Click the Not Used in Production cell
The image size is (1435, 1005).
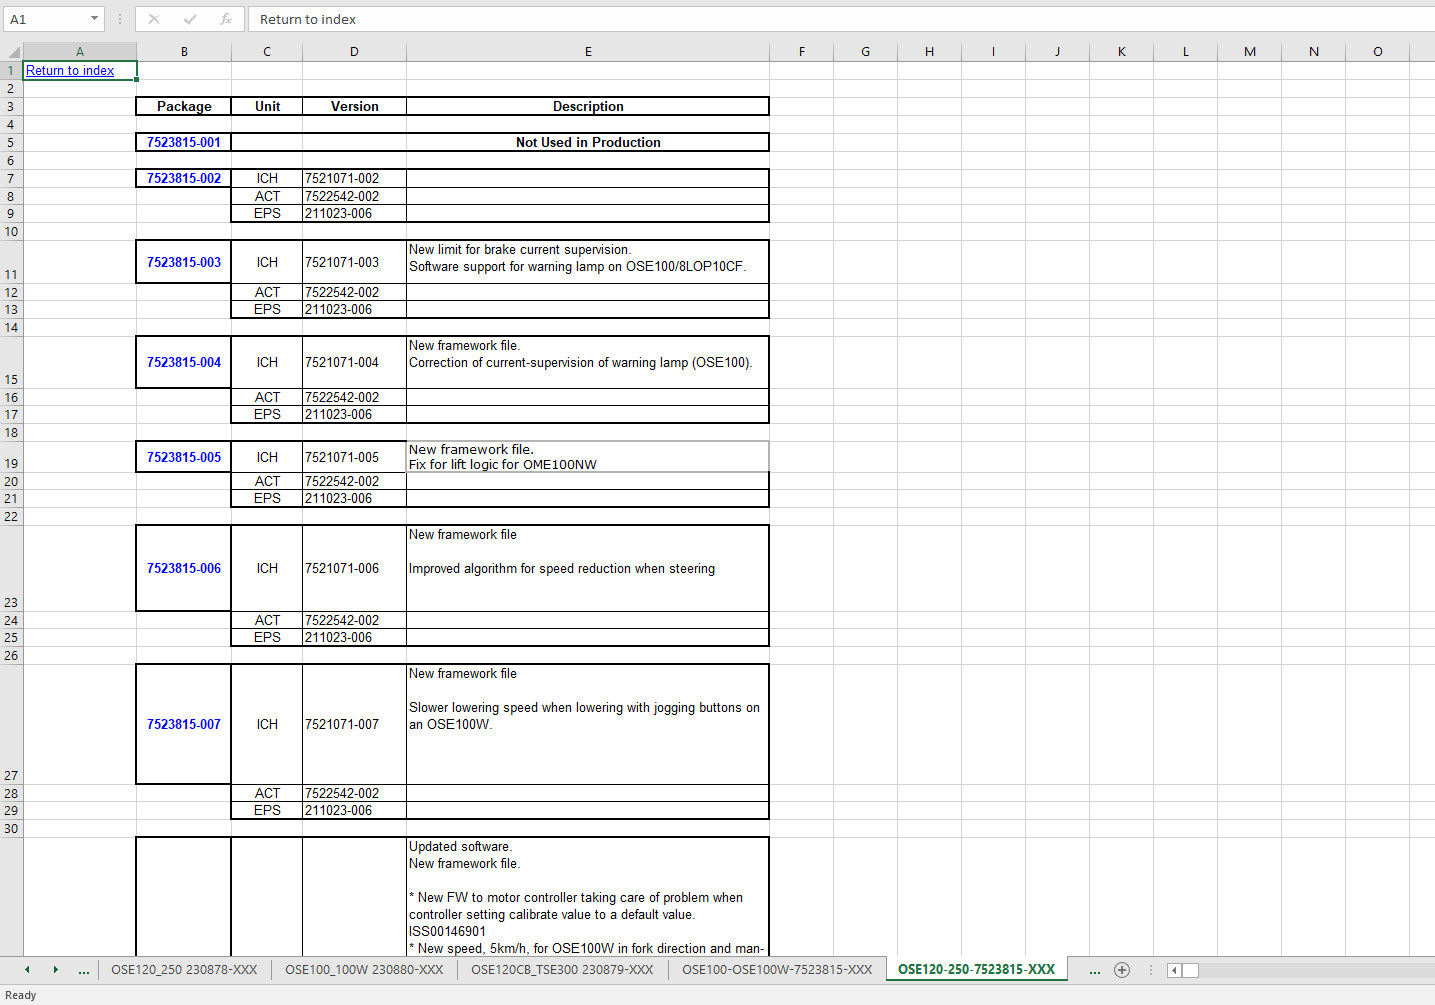tap(588, 142)
